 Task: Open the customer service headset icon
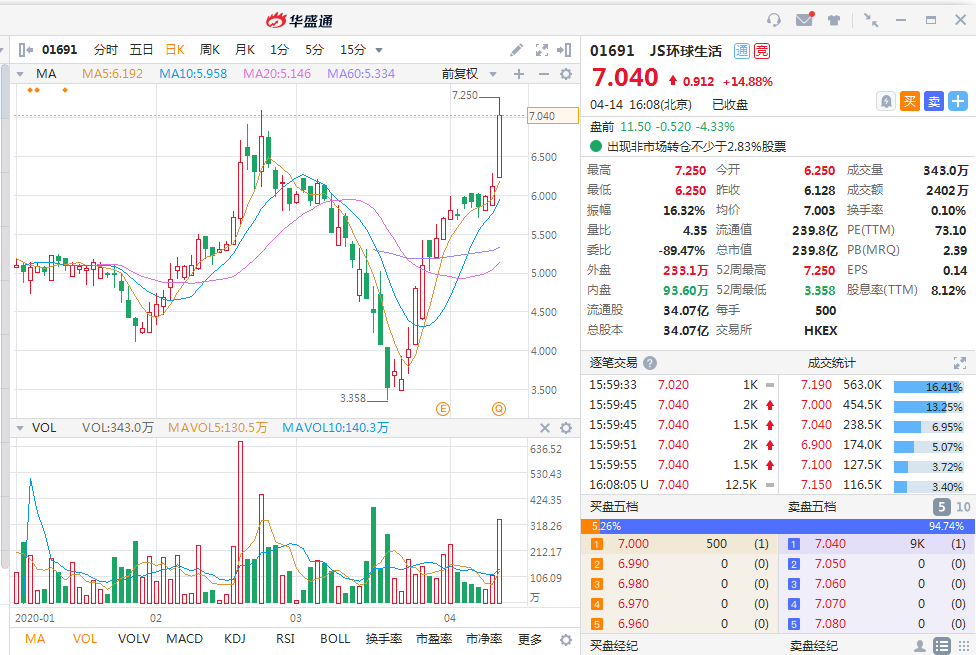[774, 20]
